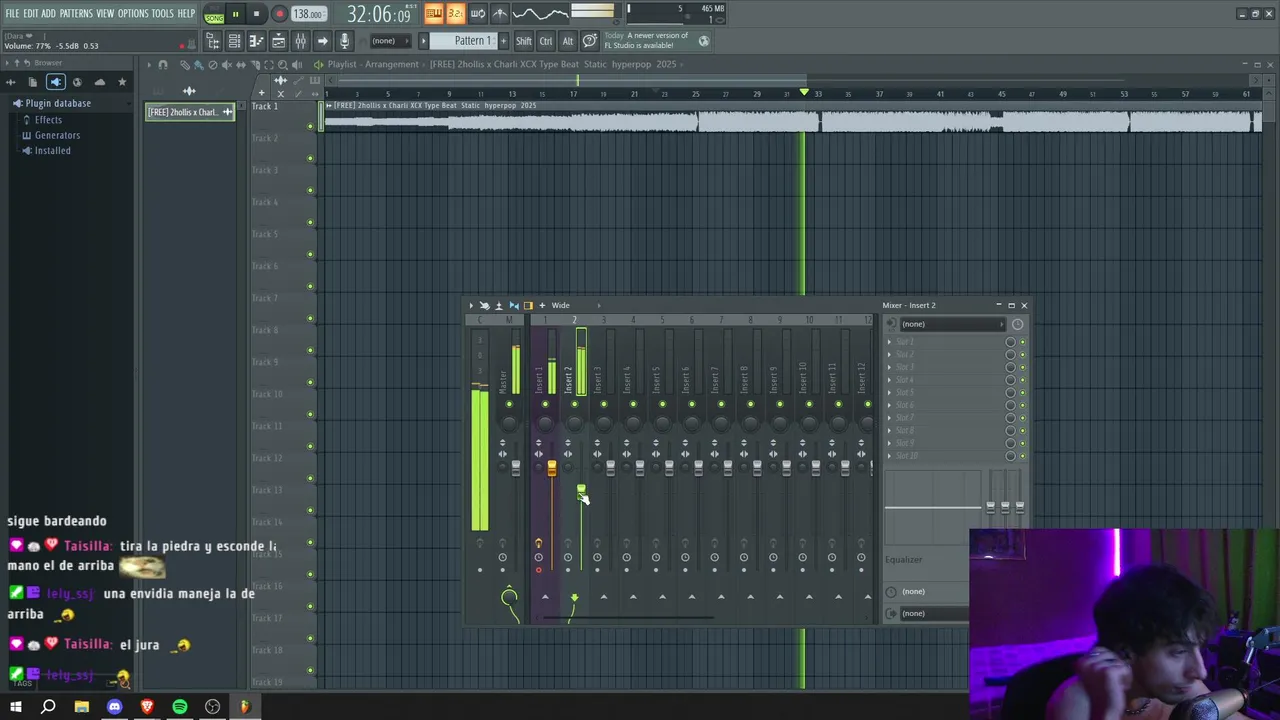The height and width of the screenshot is (720, 1280).
Task: Select the Slice tool in Playlist toolbar
Action: coord(254,65)
